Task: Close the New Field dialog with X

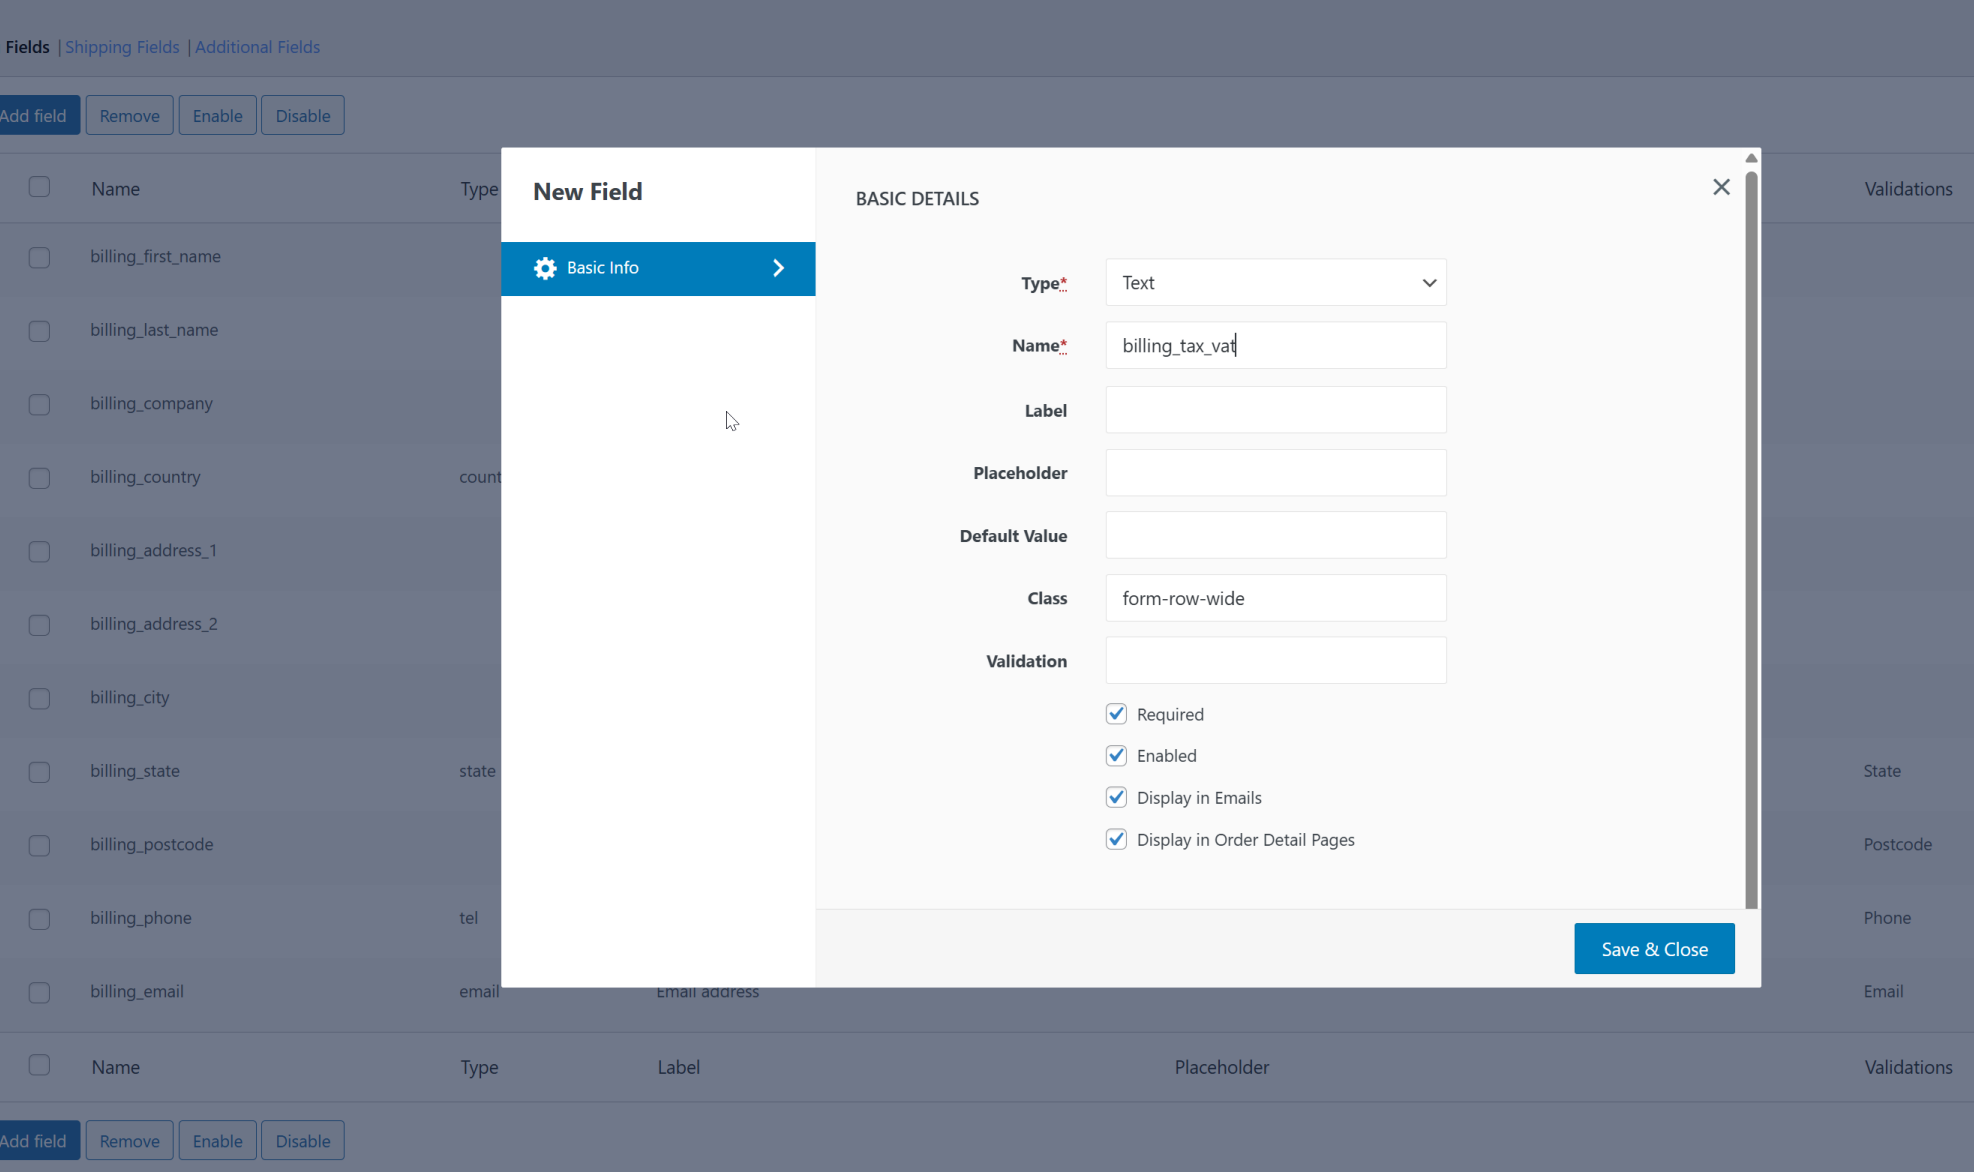Action: (1721, 187)
